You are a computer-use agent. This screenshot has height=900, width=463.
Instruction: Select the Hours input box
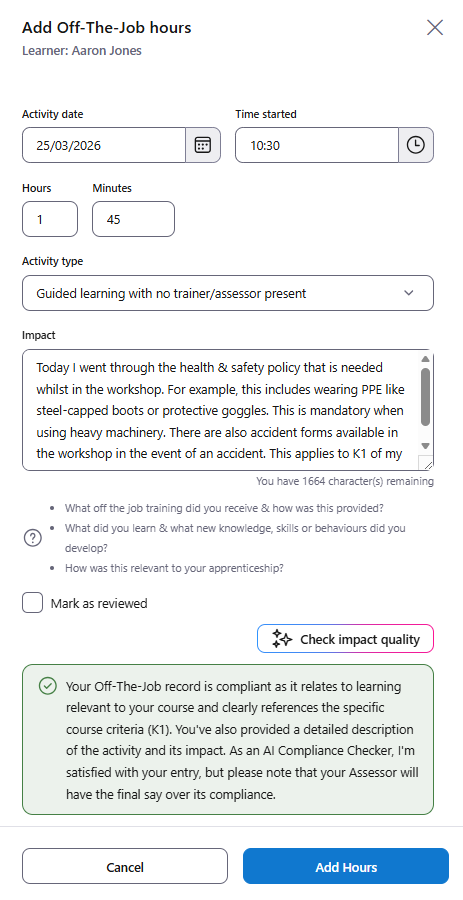click(50, 219)
